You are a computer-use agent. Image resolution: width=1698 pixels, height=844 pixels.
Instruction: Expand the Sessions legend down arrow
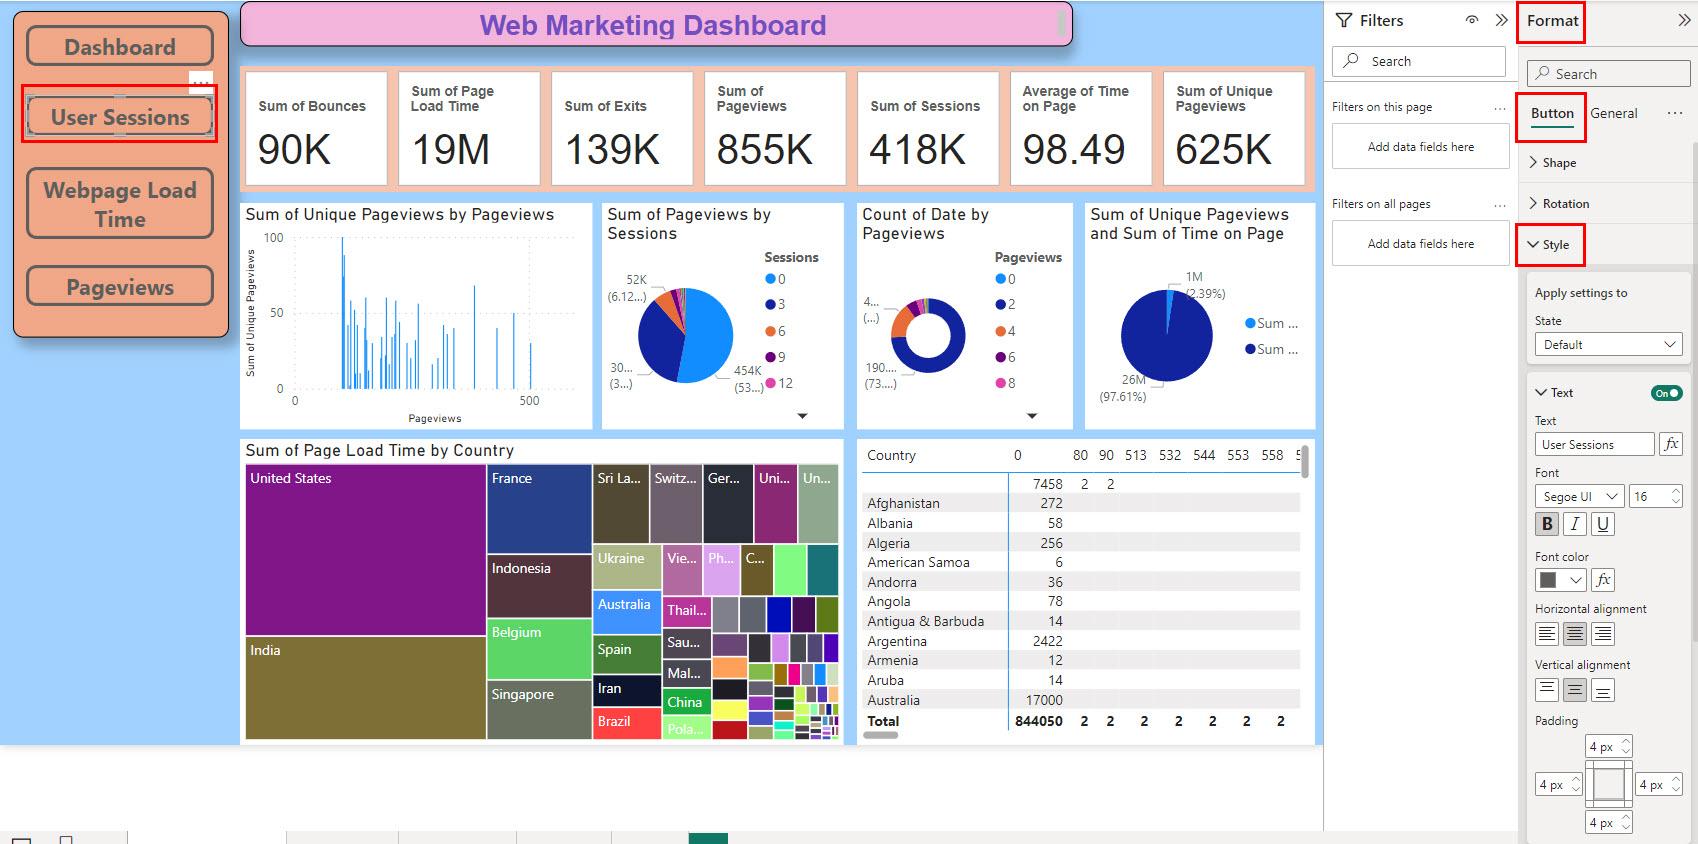[802, 416]
